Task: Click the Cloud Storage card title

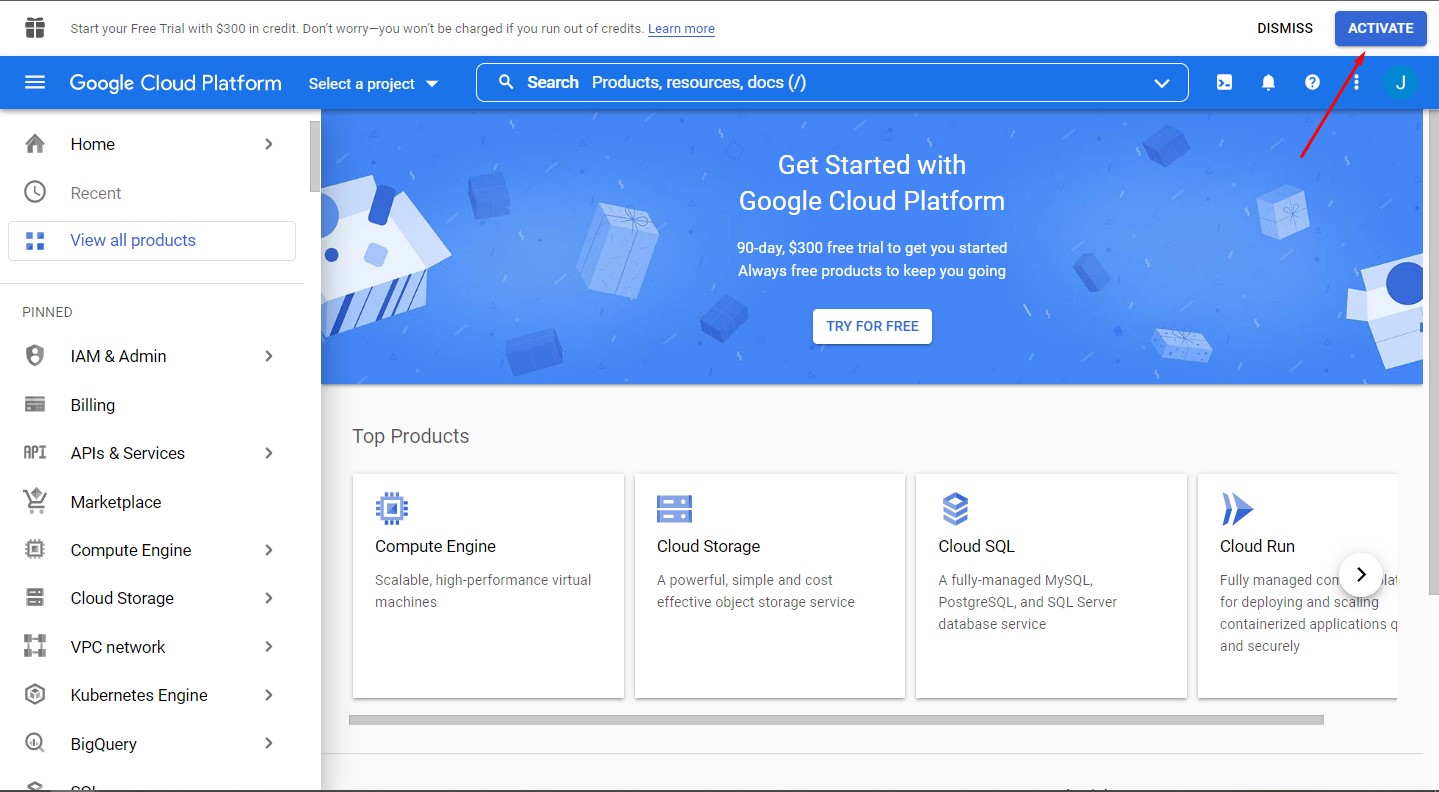Action: click(x=708, y=546)
